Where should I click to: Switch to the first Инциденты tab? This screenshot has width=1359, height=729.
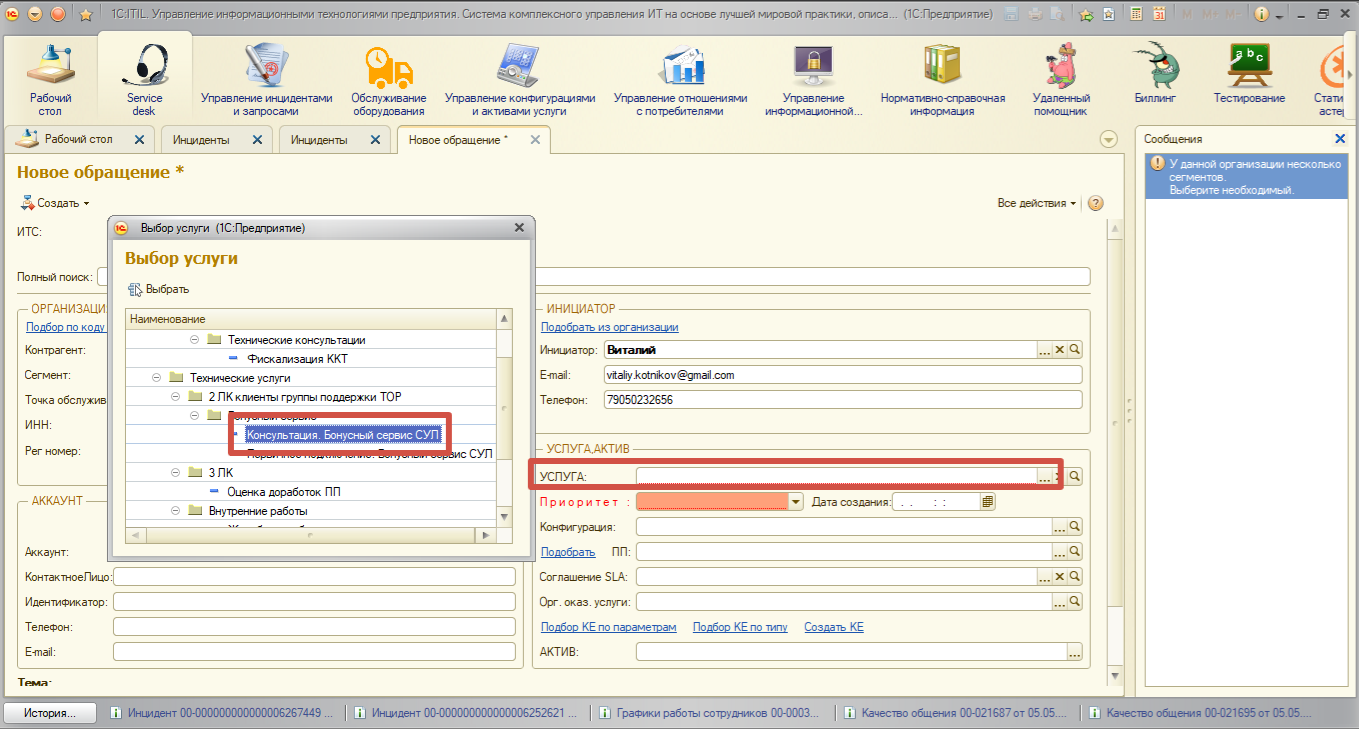pos(215,140)
